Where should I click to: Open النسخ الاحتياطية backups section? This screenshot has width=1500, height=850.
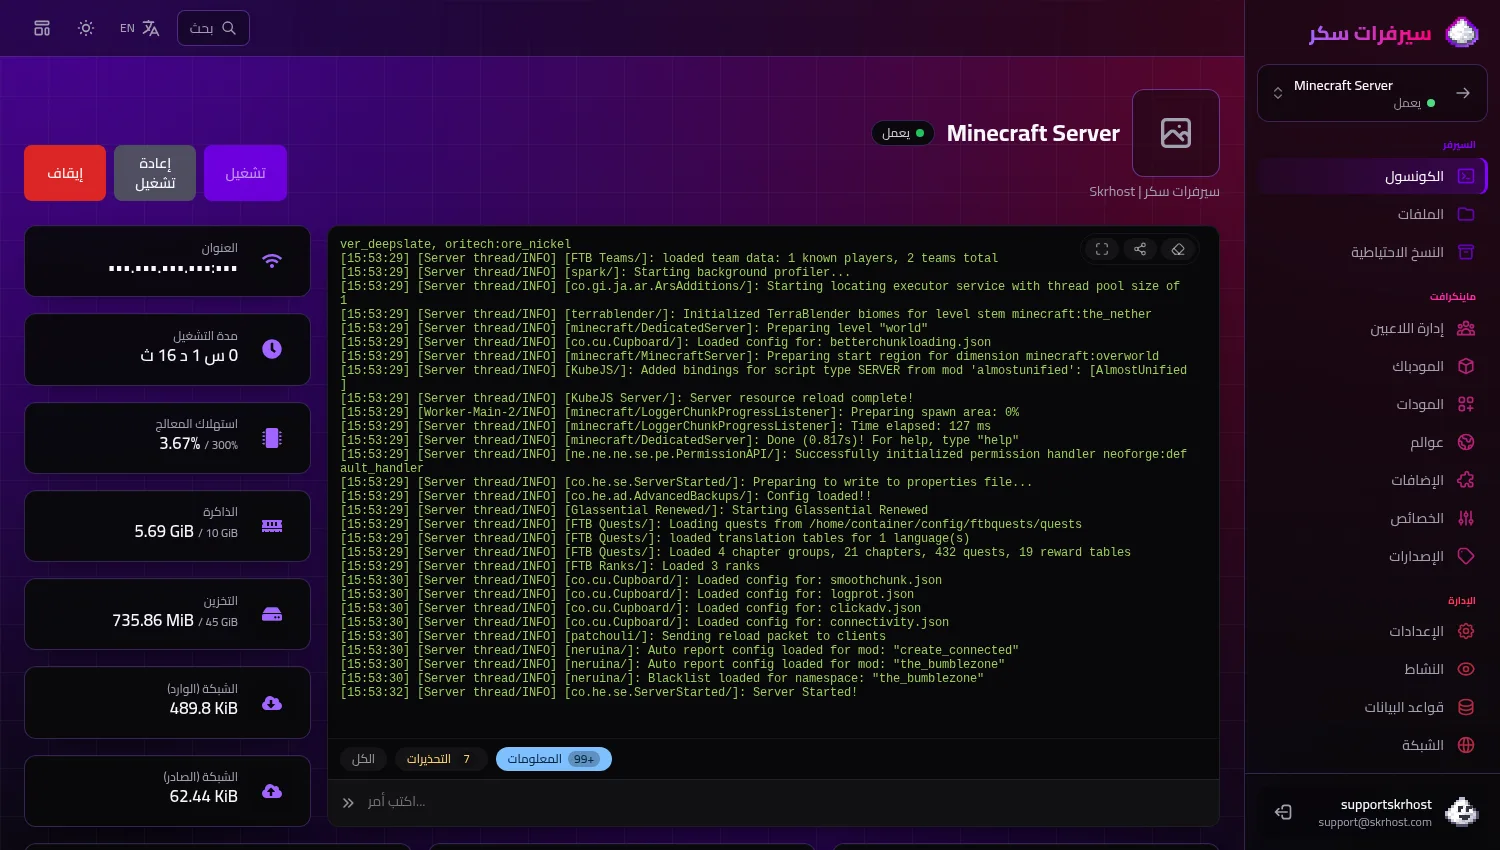[1373, 252]
